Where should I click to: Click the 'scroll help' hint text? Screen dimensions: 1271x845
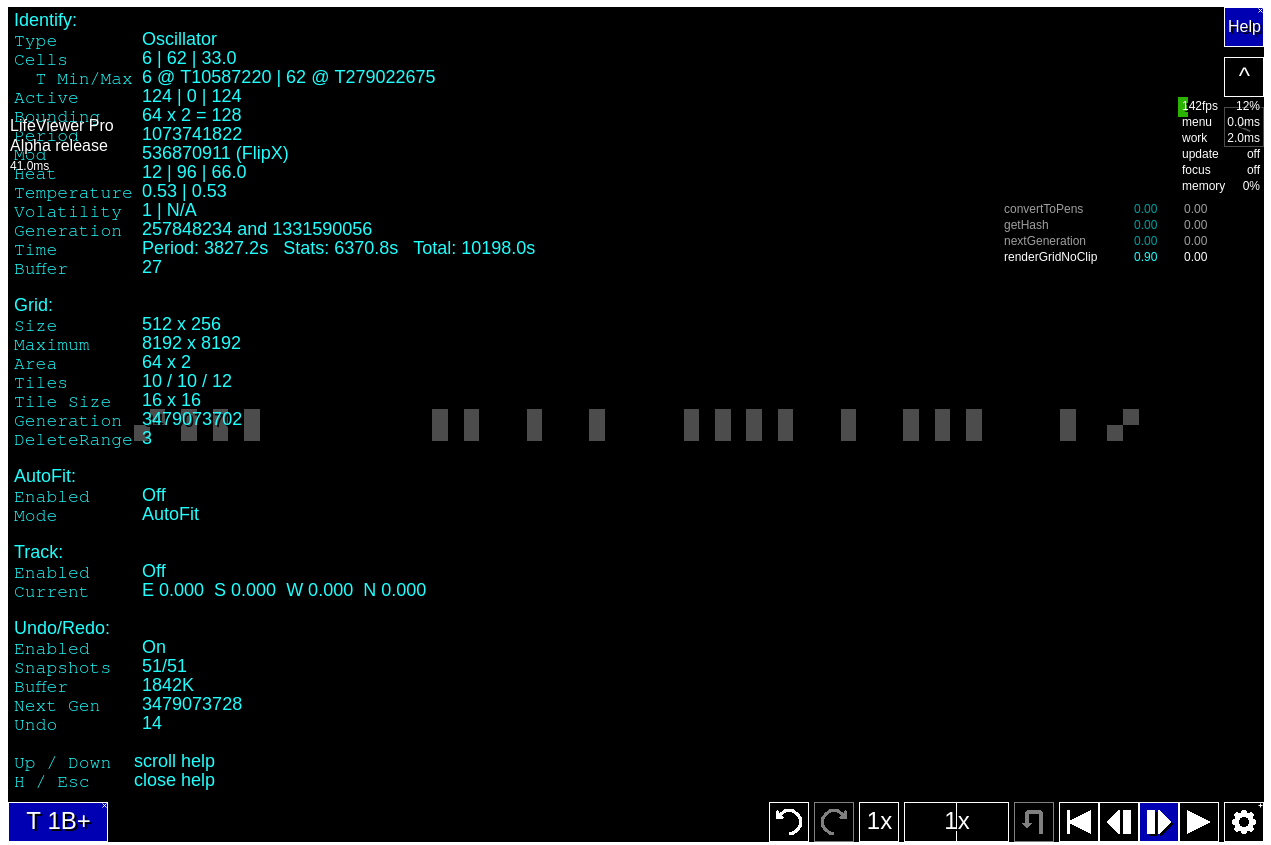(174, 761)
